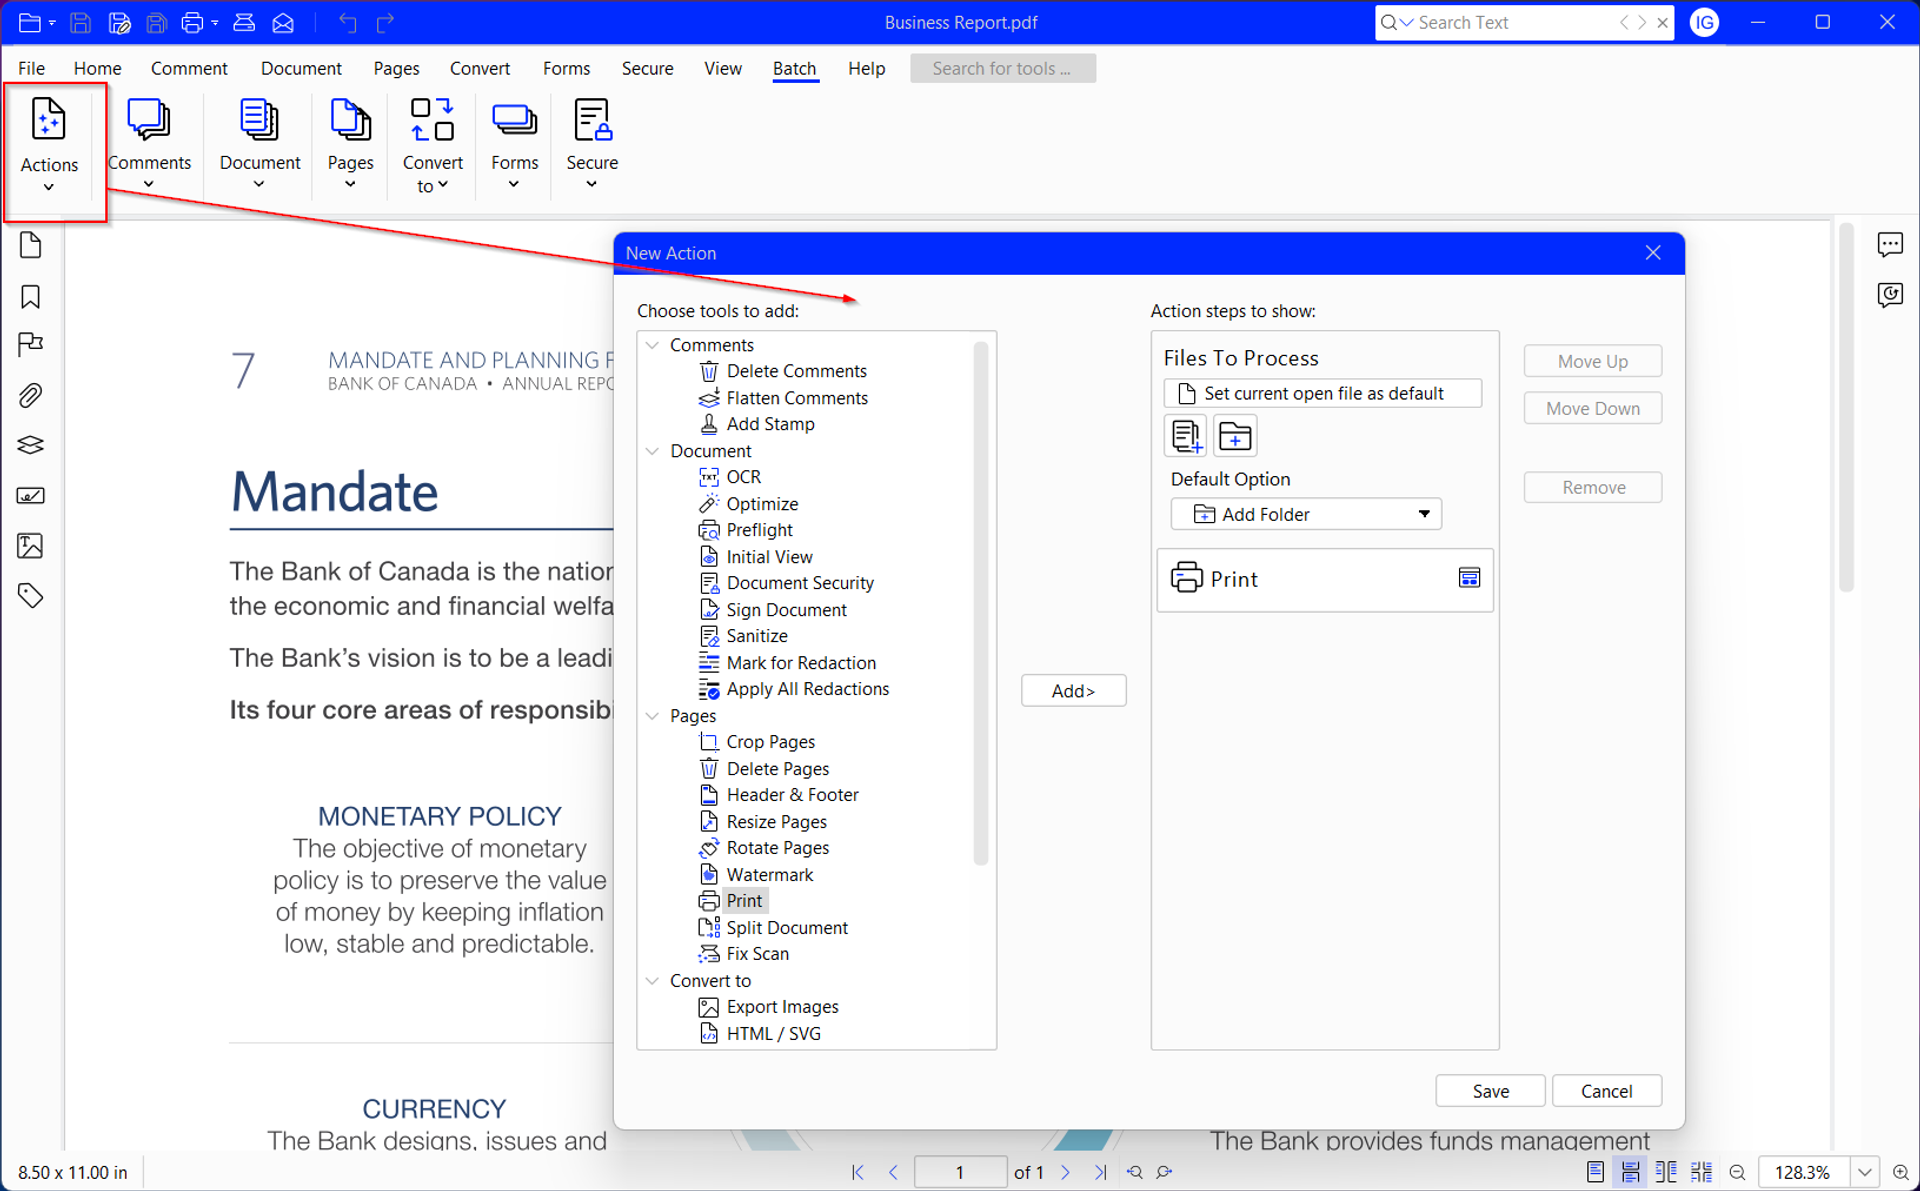Switch to the Convert tab
This screenshot has height=1191, width=1920.
(480, 68)
